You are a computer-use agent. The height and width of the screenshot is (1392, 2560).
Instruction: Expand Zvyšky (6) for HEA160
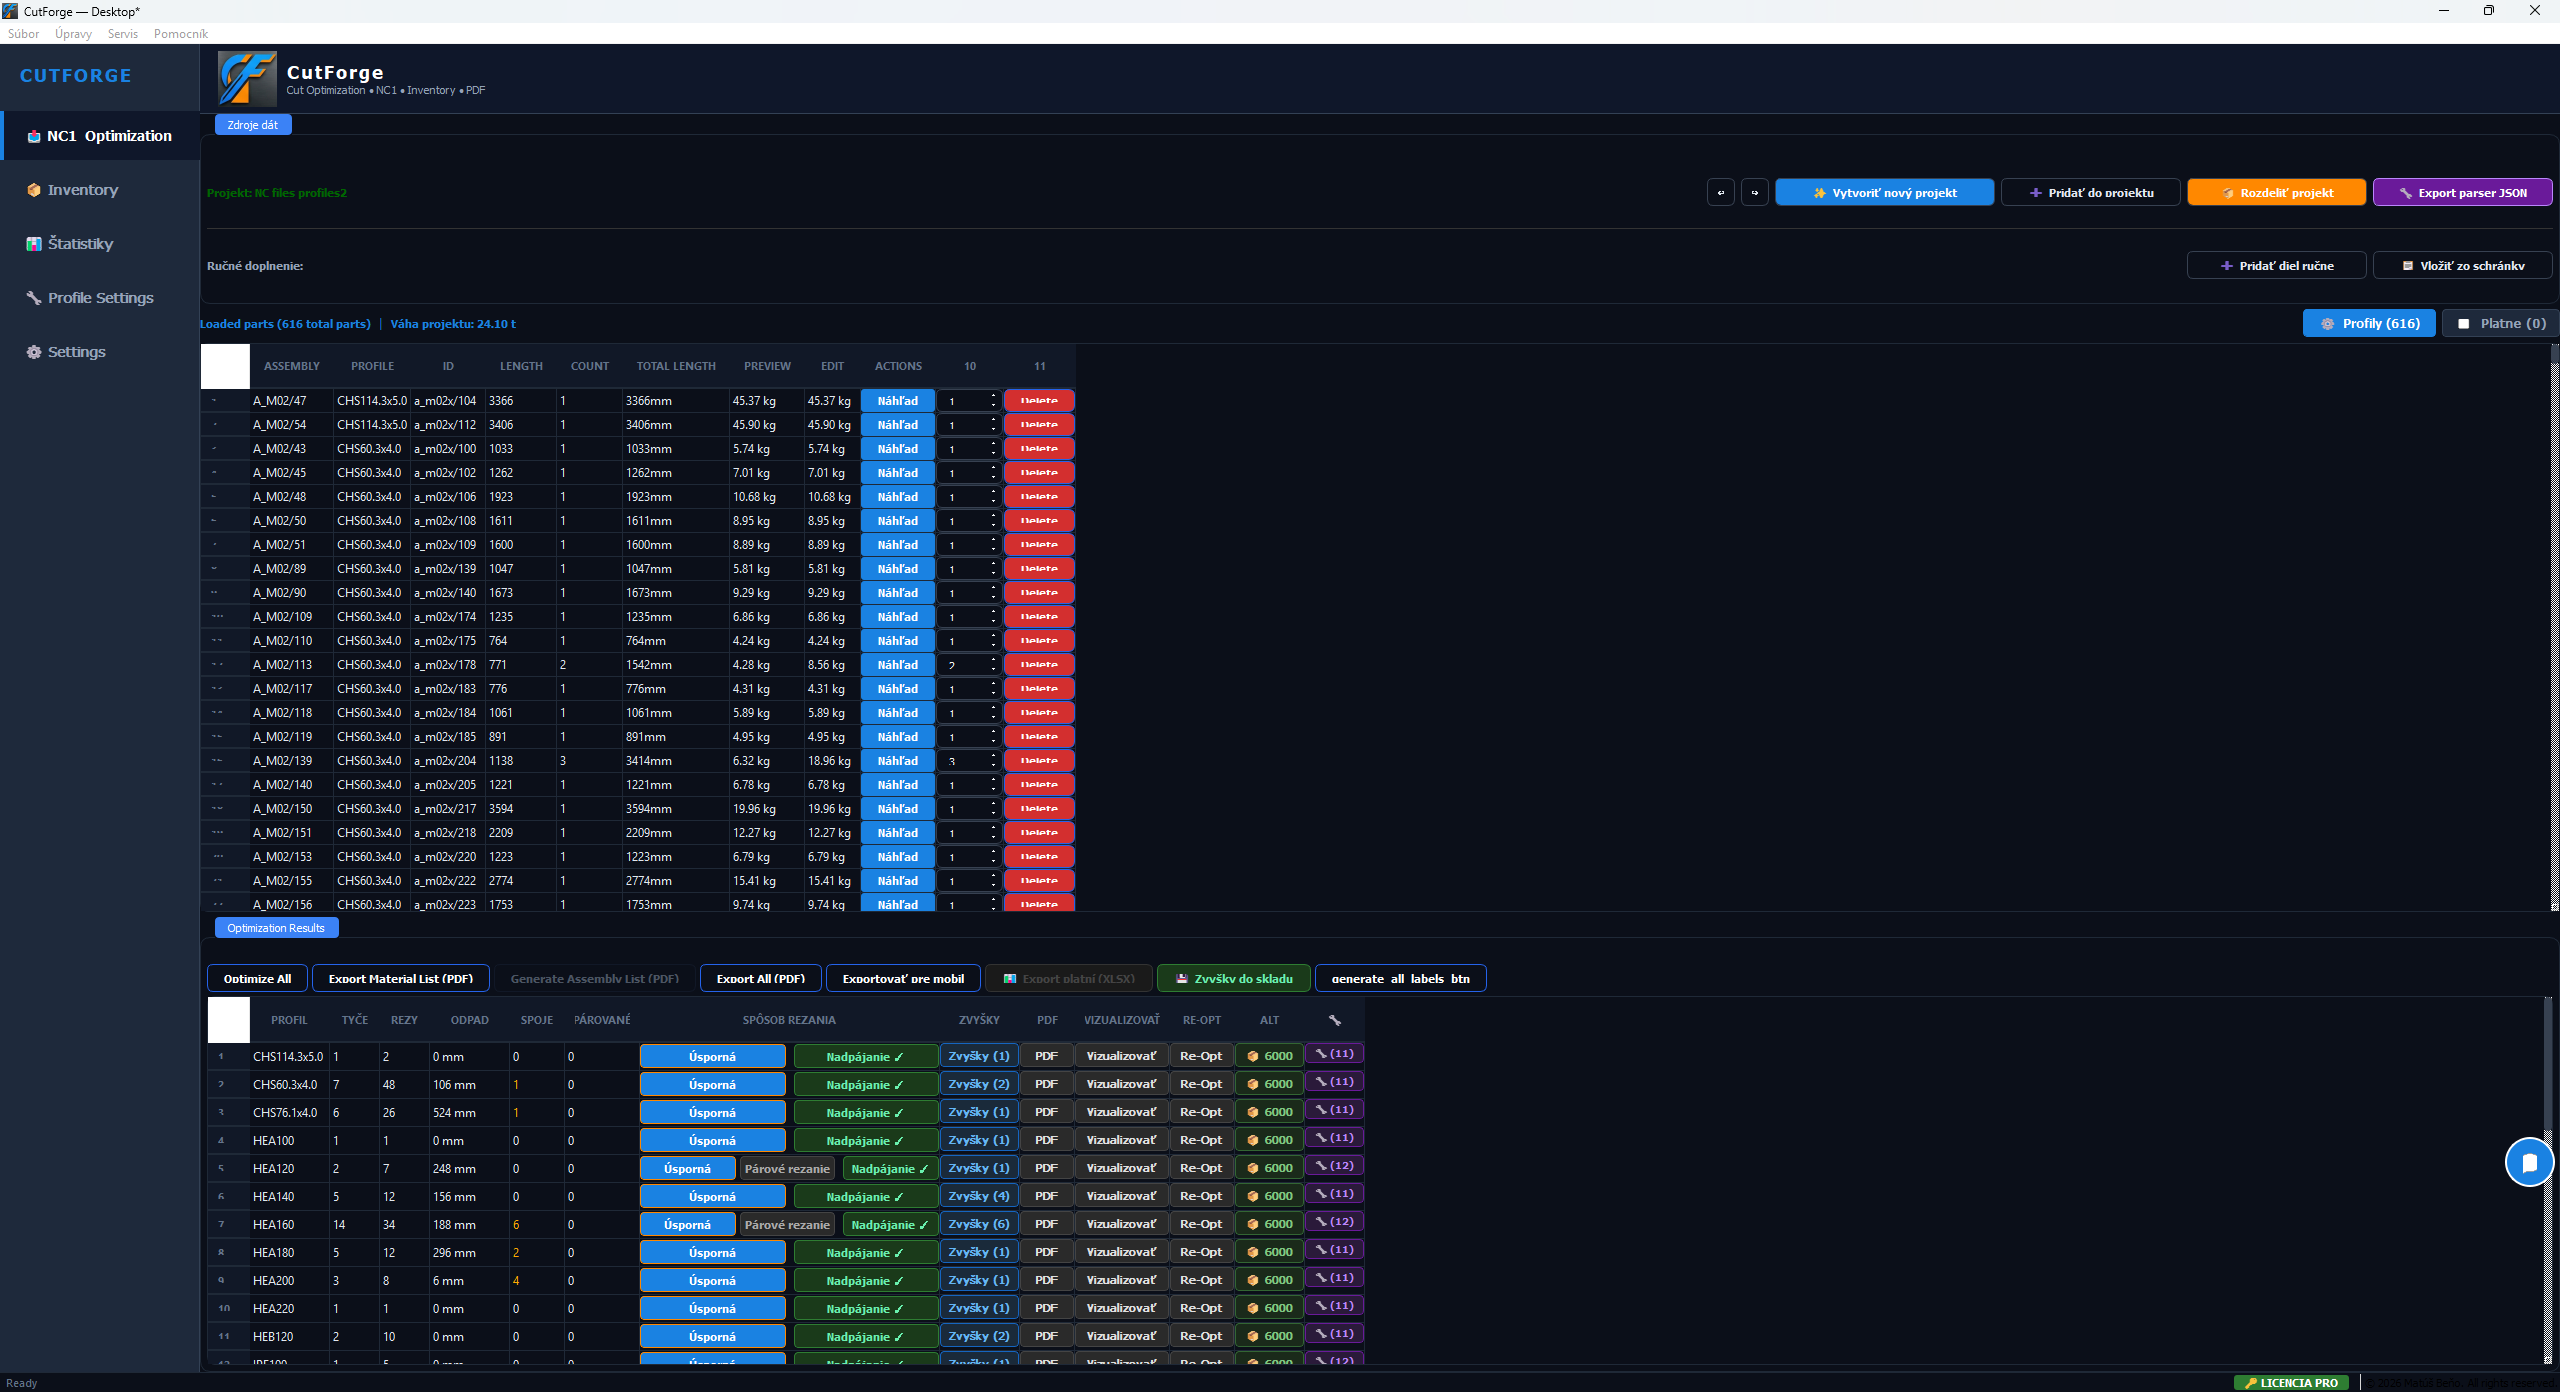(x=978, y=1224)
